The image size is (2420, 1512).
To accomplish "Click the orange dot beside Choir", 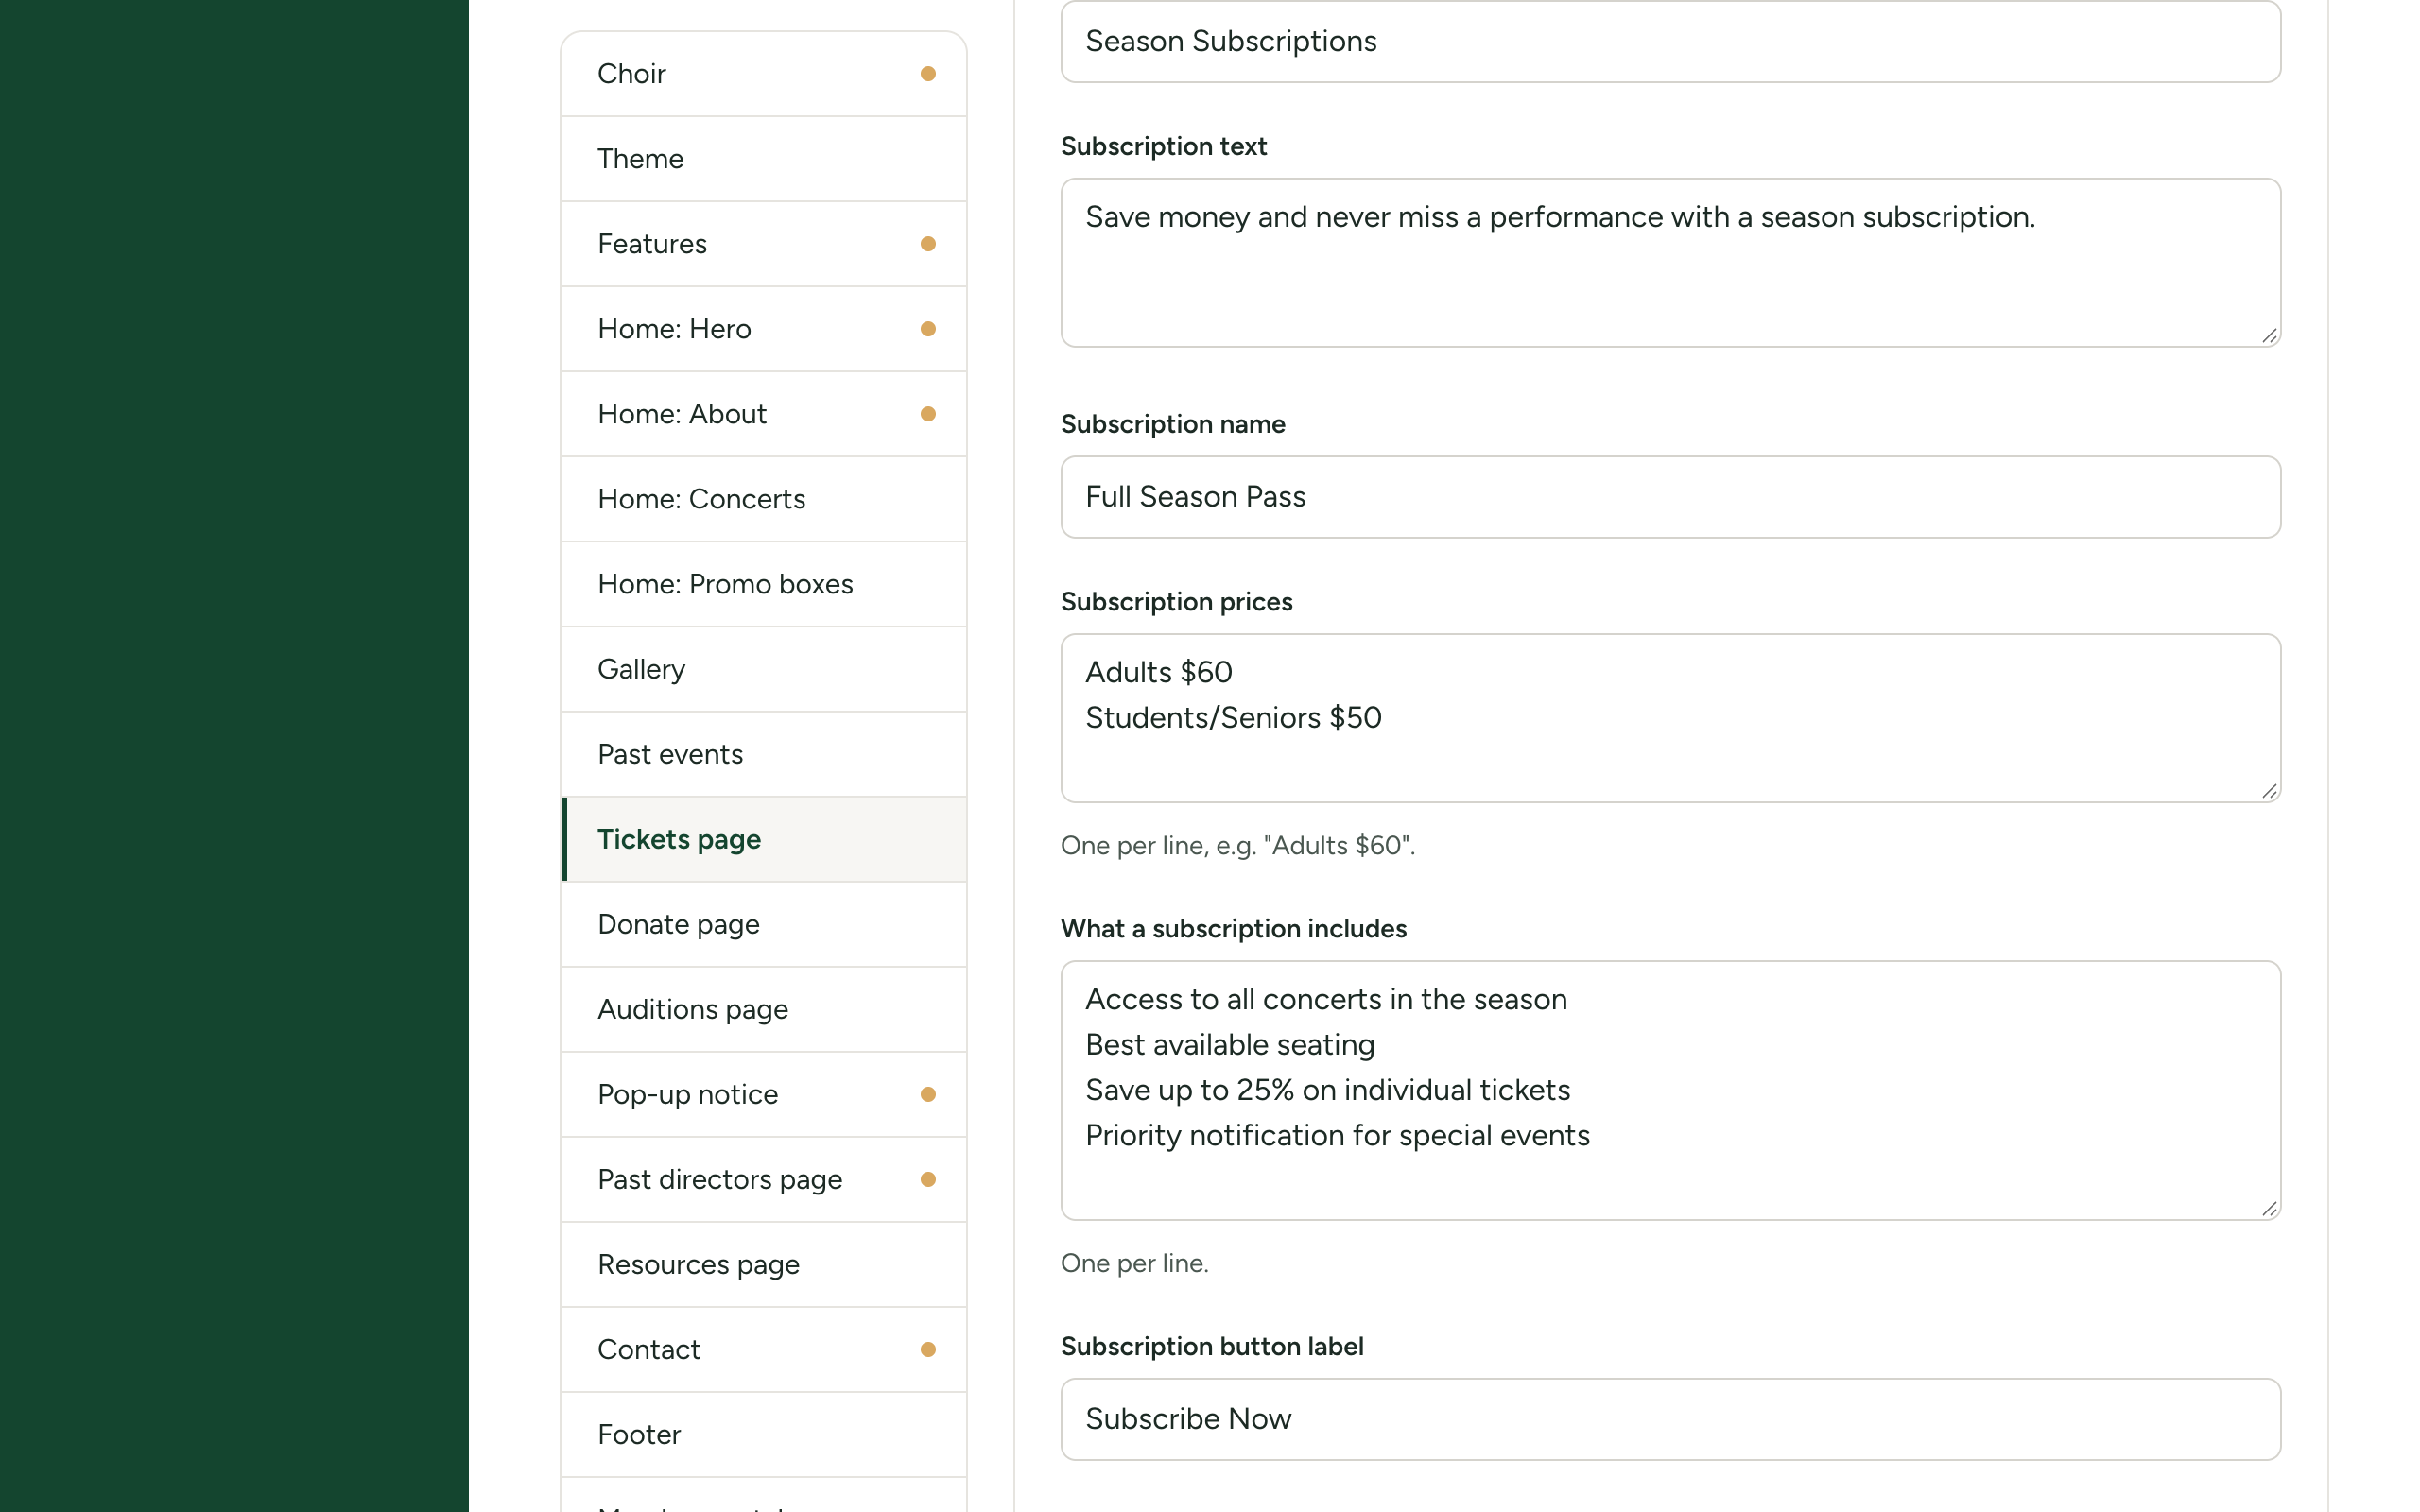I will tap(928, 74).
